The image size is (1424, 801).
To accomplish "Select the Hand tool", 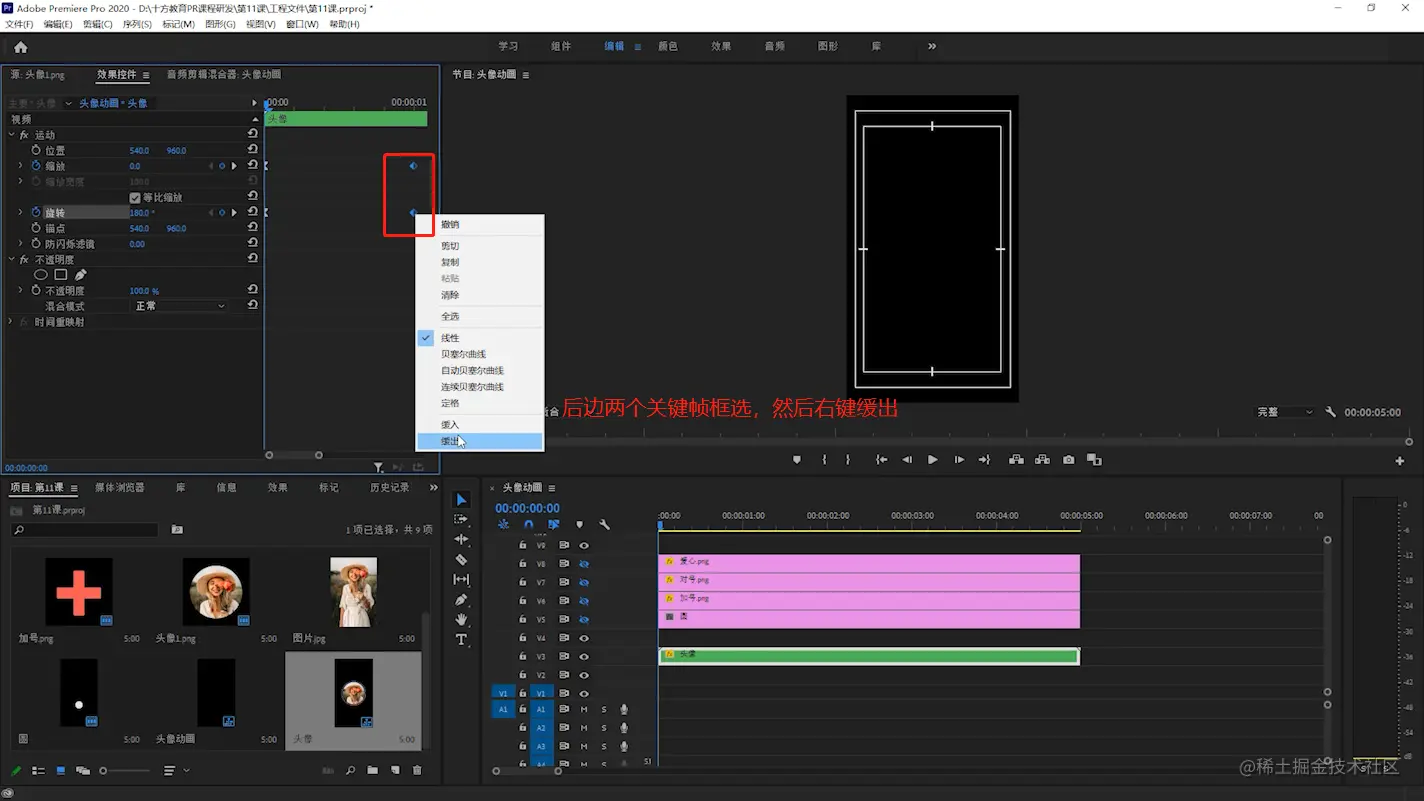I will (x=461, y=619).
